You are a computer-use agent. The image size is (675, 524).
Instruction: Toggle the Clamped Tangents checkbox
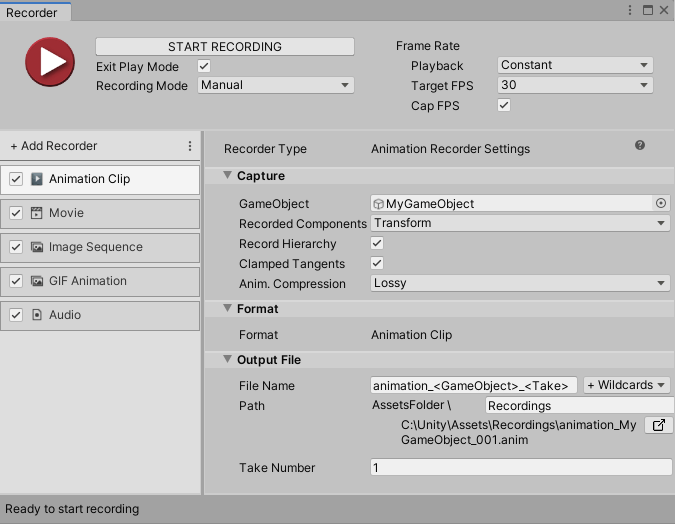point(377,263)
